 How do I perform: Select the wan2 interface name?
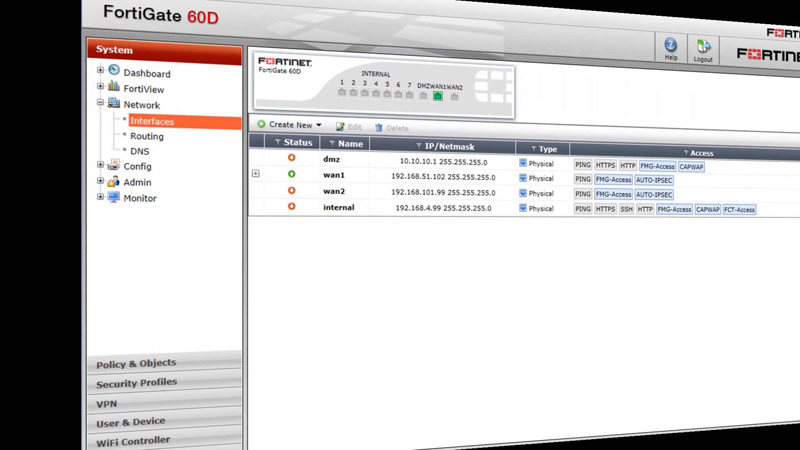coord(334,191)
